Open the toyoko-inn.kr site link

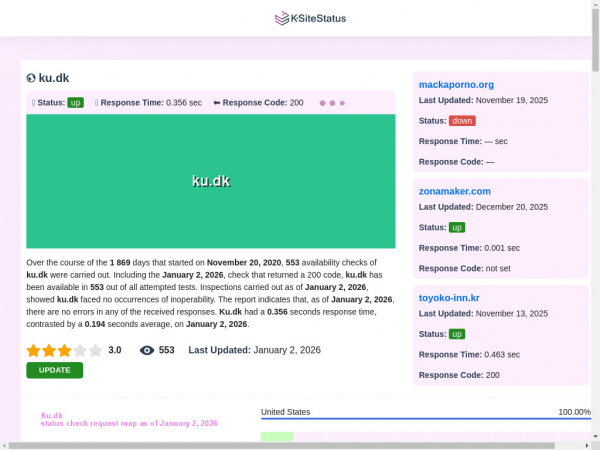point(449,298)
